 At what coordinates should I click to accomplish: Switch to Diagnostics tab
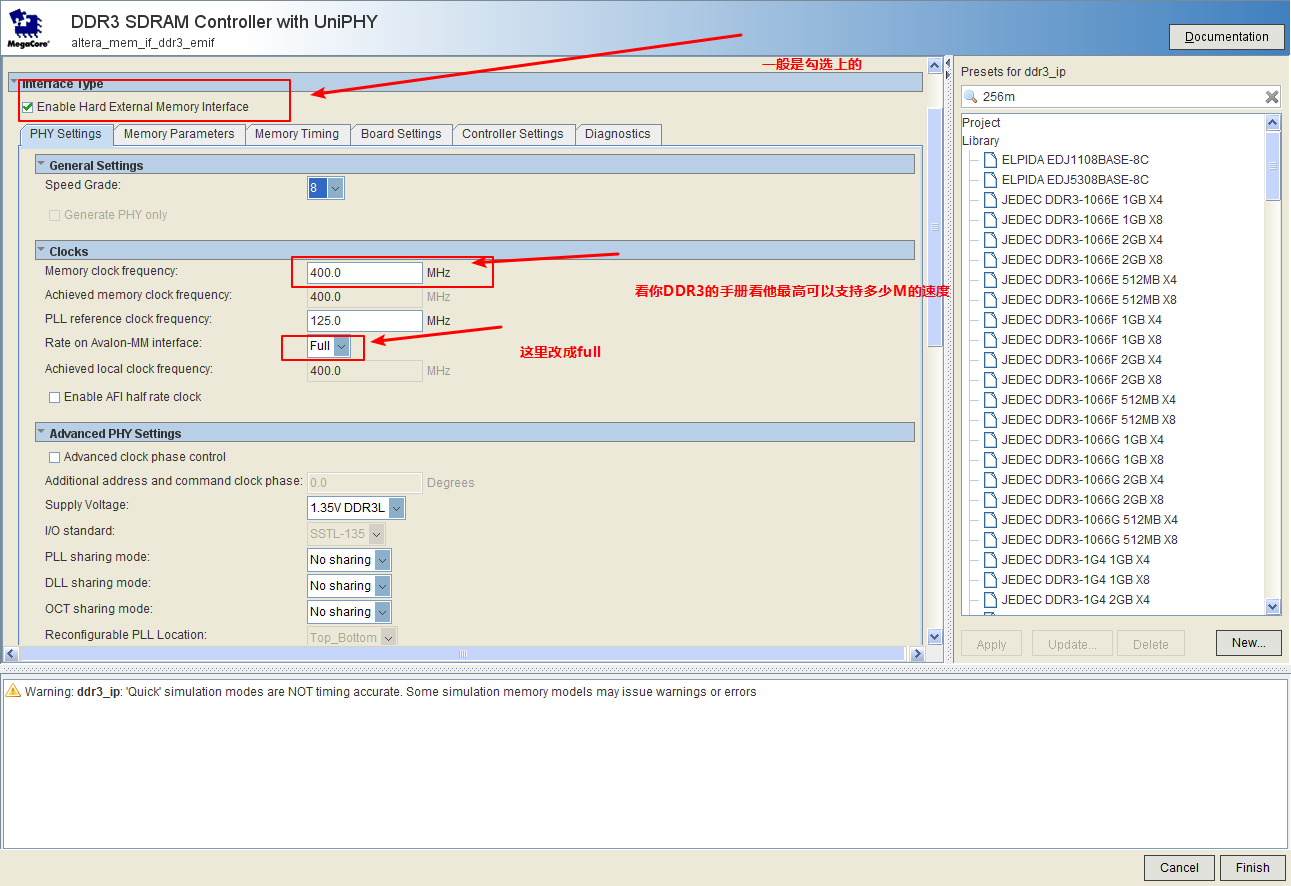(x=618, y=134)
